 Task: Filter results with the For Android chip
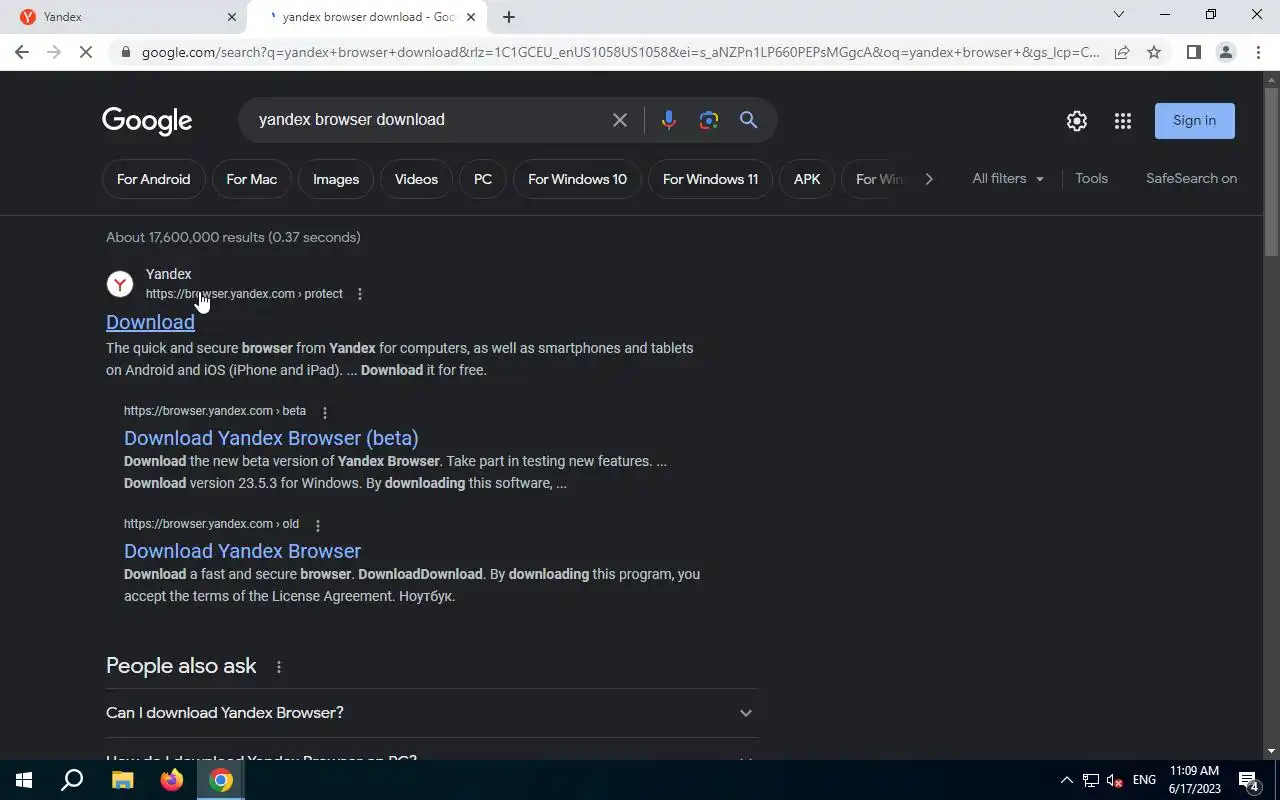(x=153, y=179)
